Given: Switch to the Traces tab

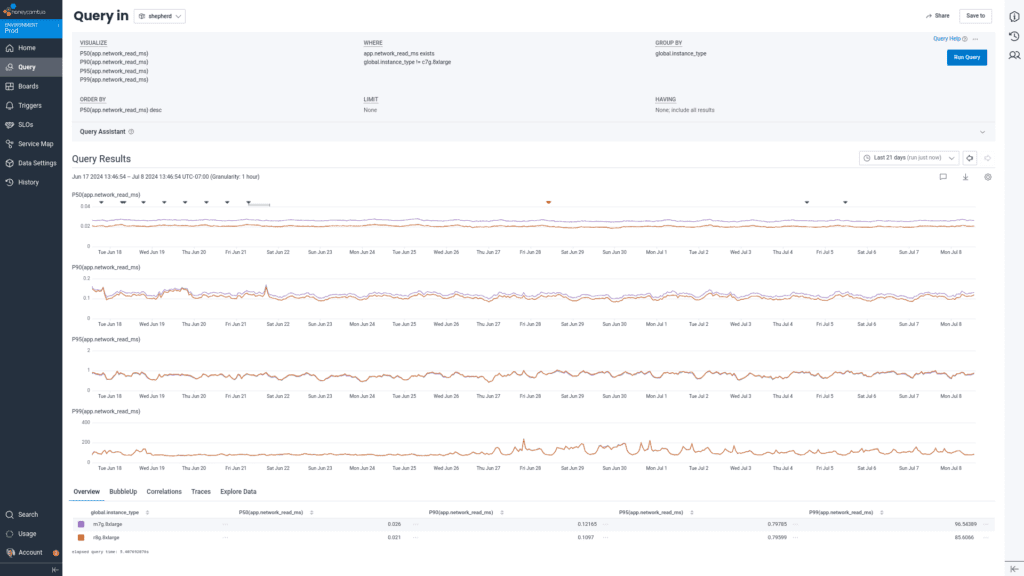Looking at the screenshot, I should (201, 492).
